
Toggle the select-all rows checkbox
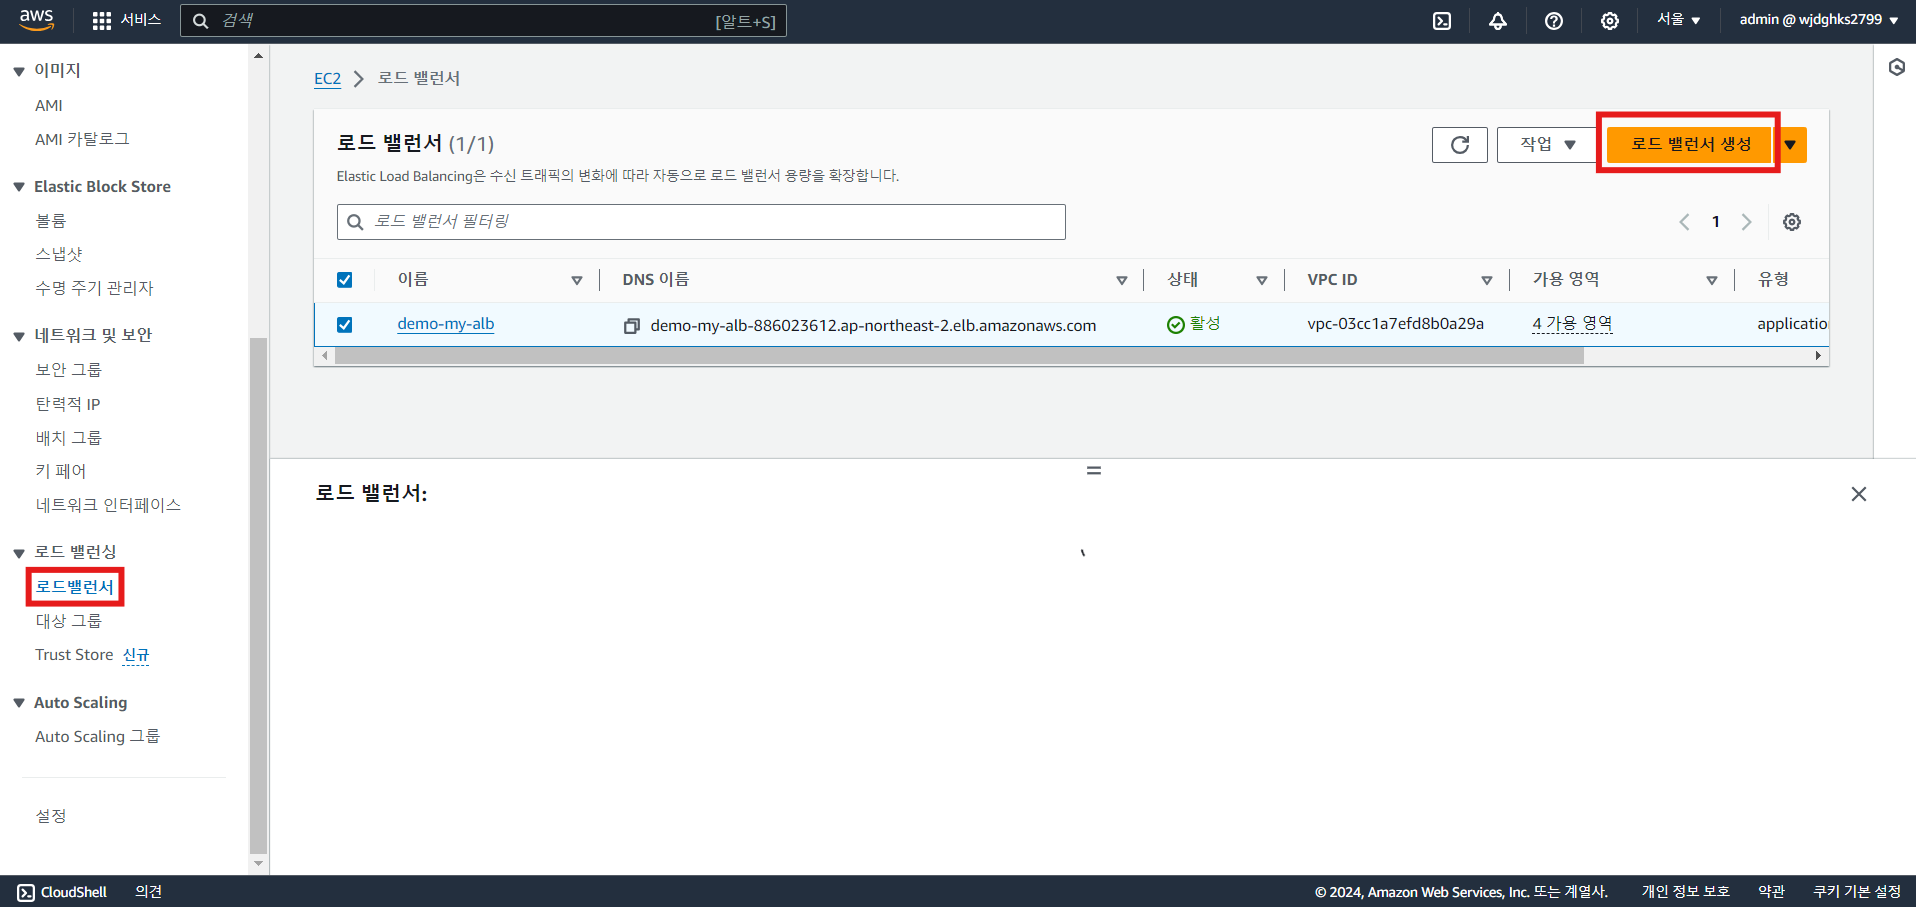(x=345, y=280)
